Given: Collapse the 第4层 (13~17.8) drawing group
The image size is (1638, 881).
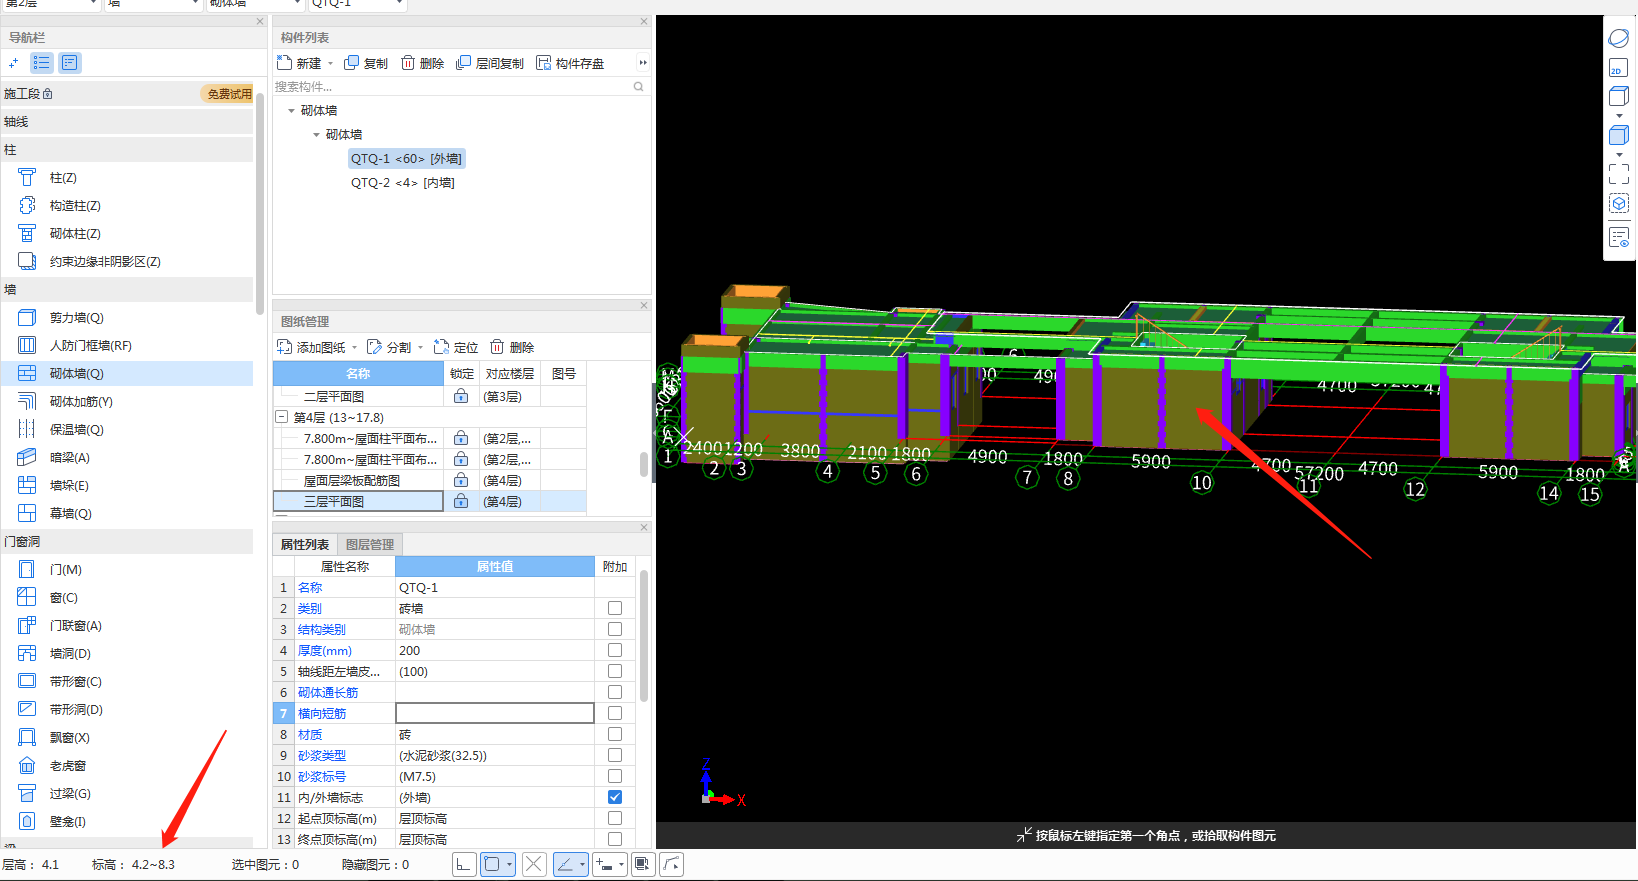Looking at the screenshot, I should pyautogui.click(x=282, y=417).
